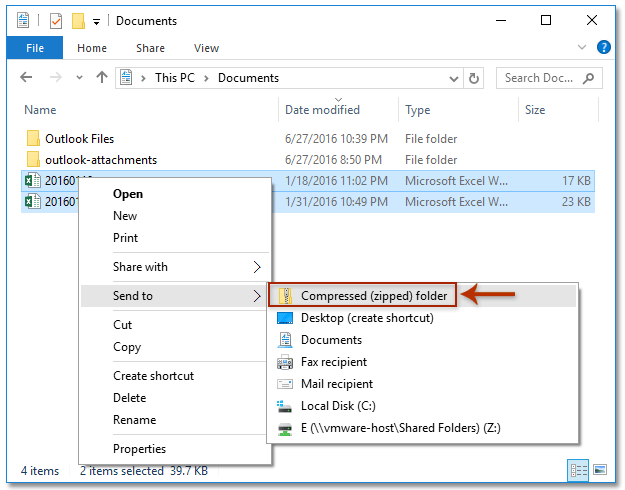The height and width of the screenshot is (490, 625).
Task: Click New Folder icon in title bar
Action: tap(78, 21)
